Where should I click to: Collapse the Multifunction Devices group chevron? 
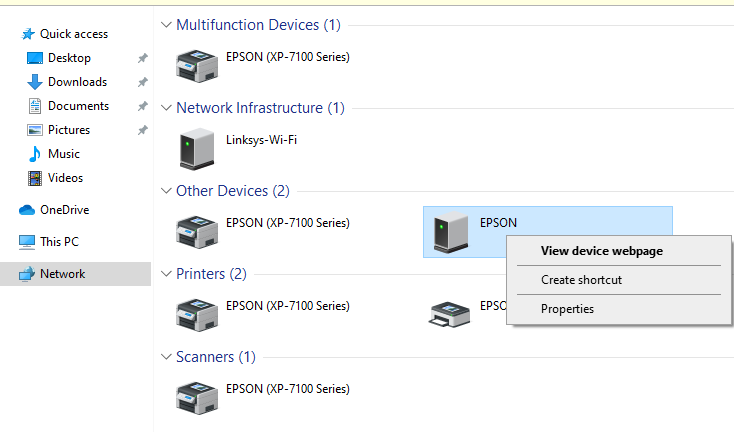(166, 25)
